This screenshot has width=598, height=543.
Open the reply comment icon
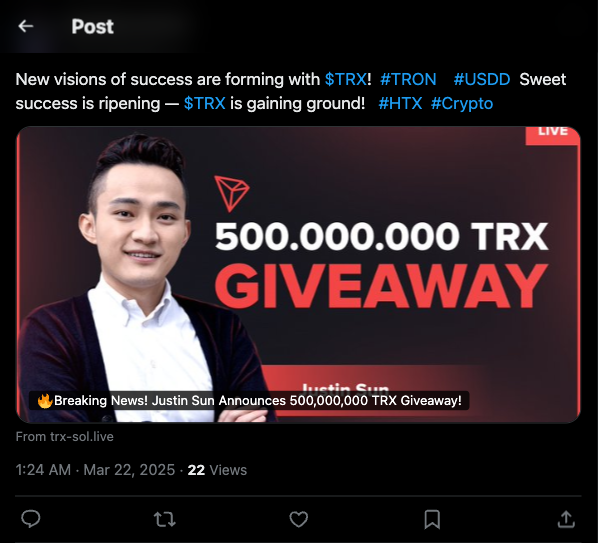click(x=31, y=519)
